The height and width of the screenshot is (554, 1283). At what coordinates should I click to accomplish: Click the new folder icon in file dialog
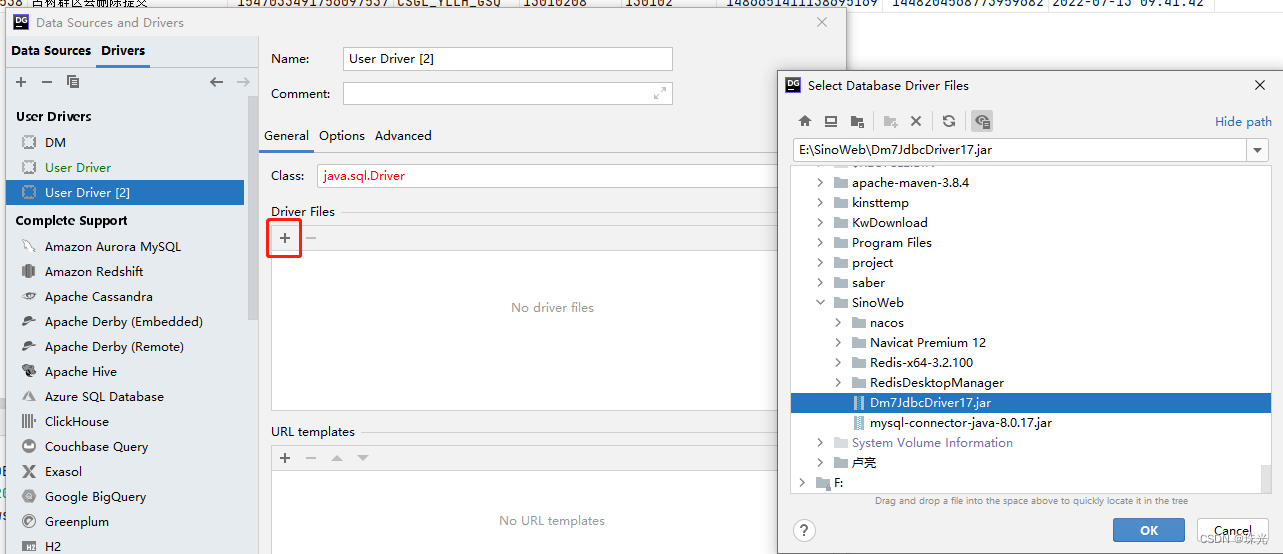[890, 121]
